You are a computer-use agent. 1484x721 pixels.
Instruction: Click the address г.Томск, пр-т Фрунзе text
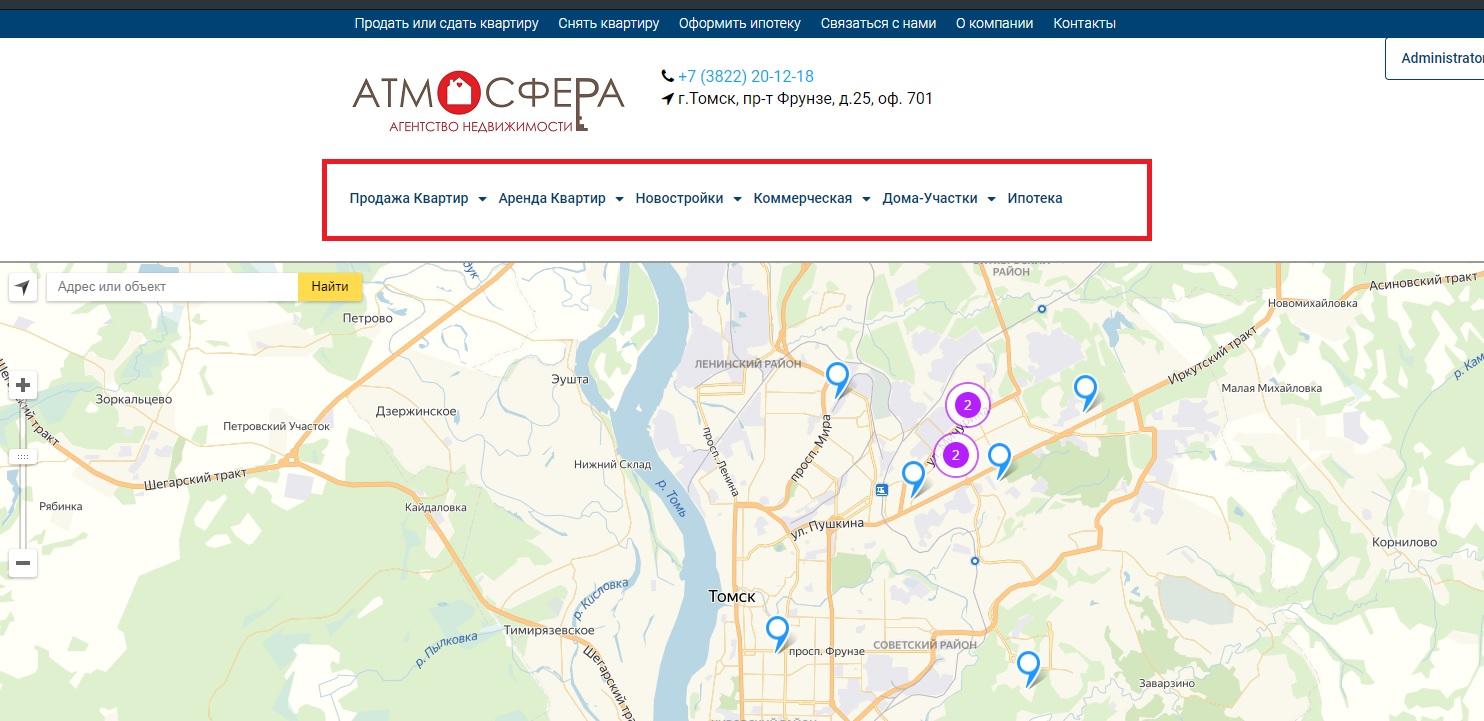(805, 98)
